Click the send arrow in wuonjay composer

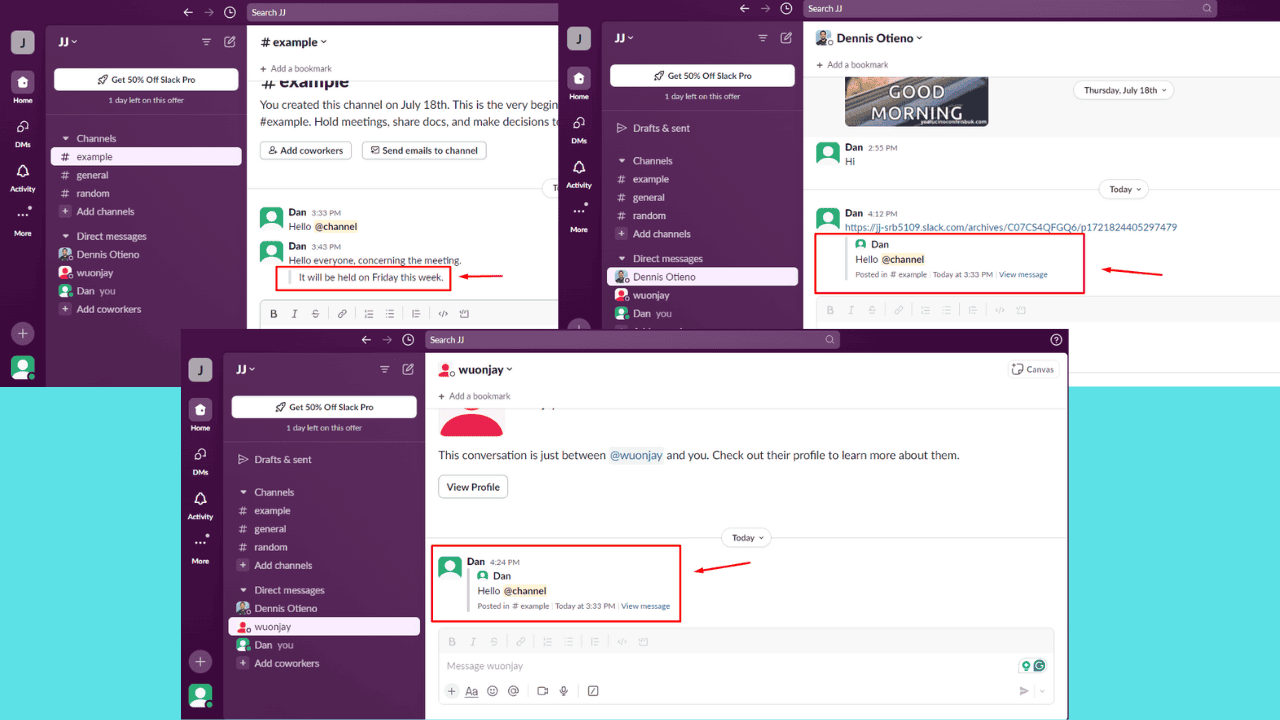1024,691
